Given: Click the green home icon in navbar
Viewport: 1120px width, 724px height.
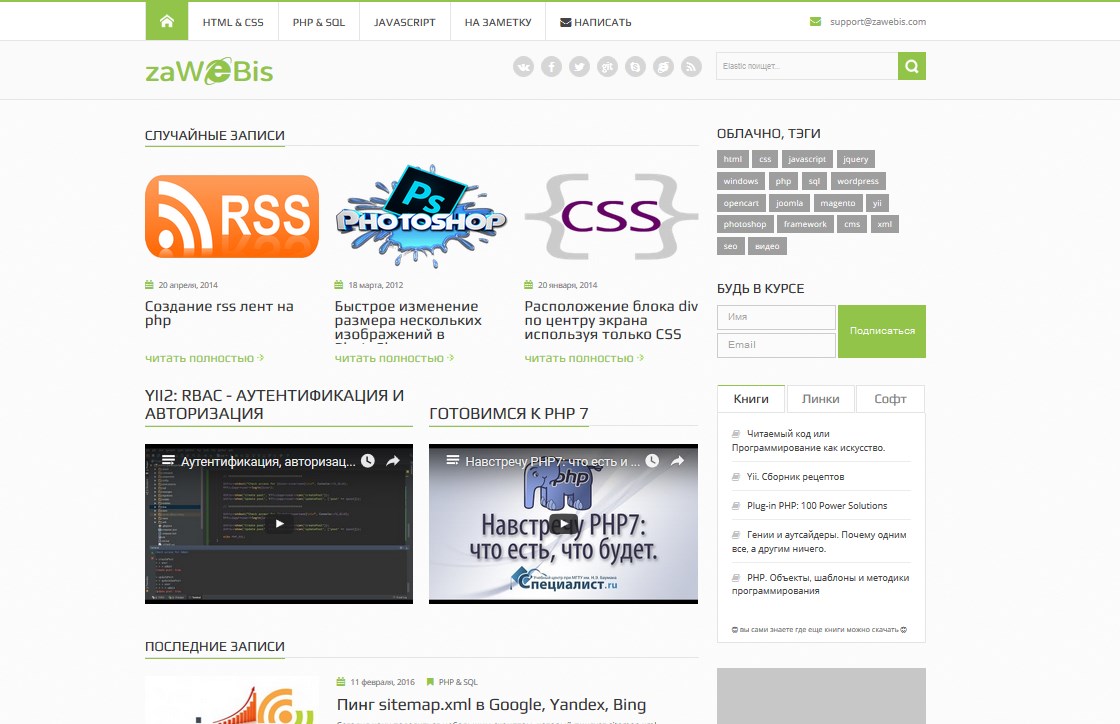Looking at the screenshot, I should pos(167,21).
